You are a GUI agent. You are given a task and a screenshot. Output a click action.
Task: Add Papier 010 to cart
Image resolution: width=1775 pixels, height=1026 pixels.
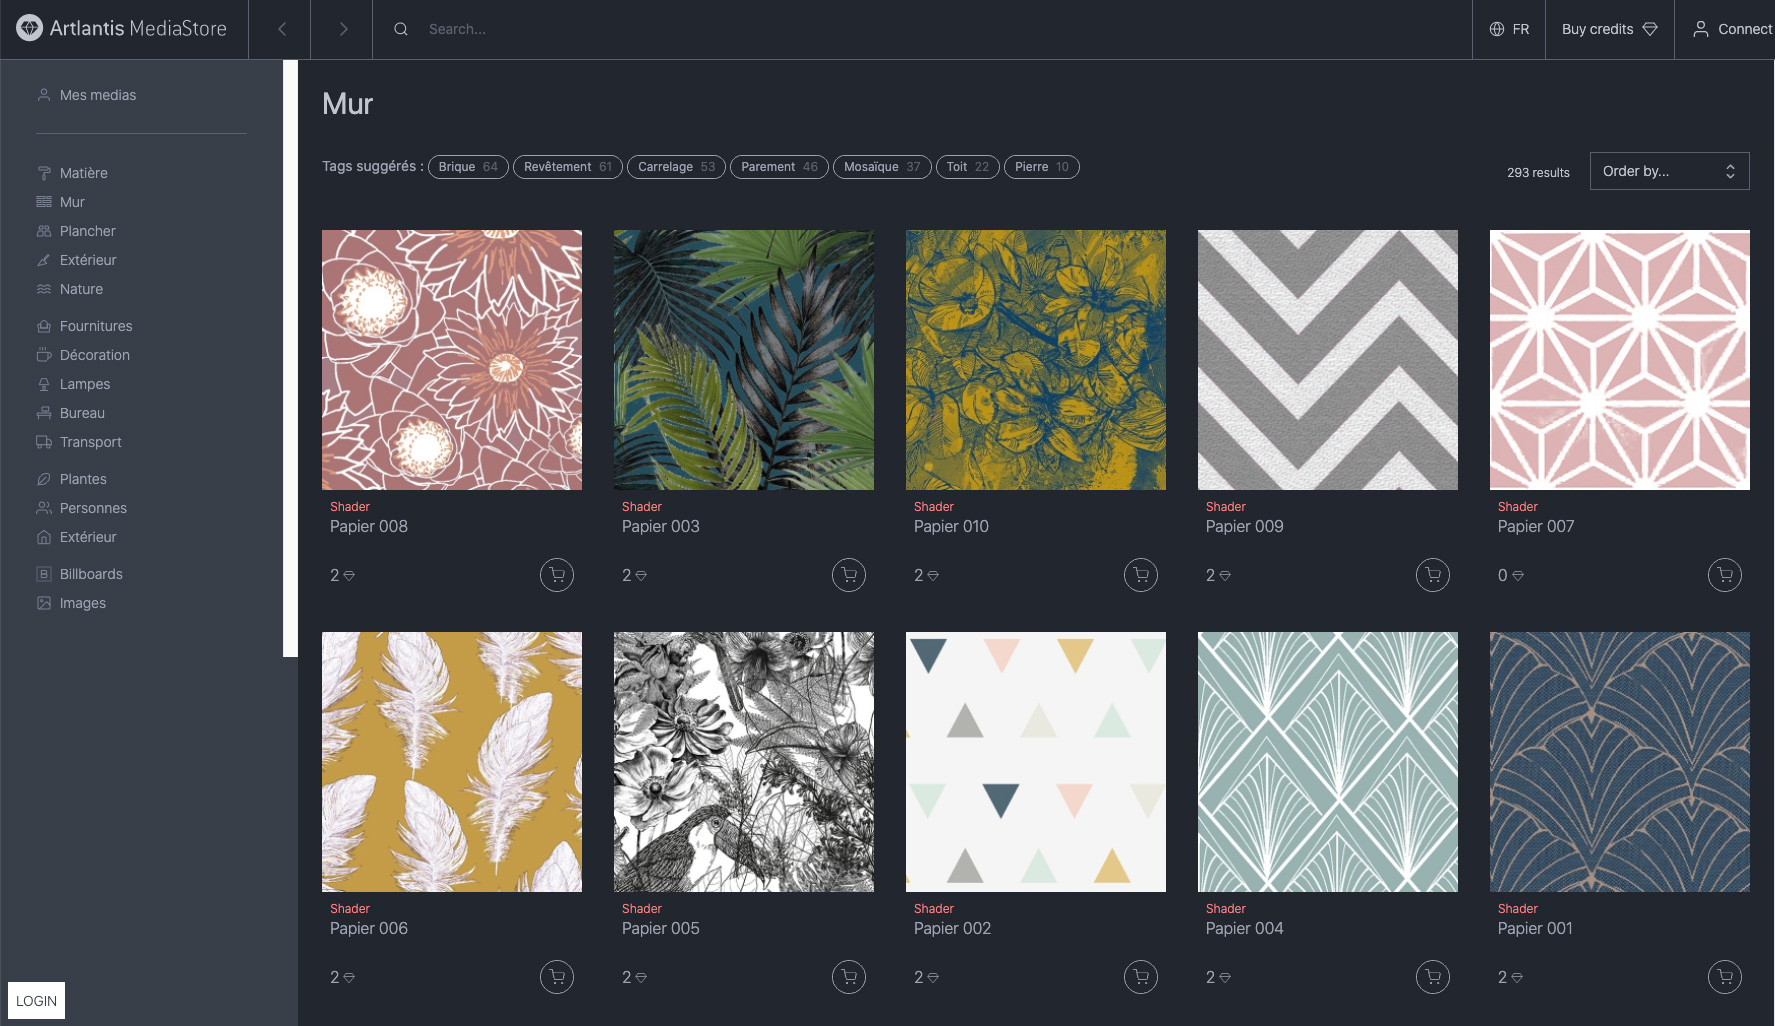(1141, 575)
